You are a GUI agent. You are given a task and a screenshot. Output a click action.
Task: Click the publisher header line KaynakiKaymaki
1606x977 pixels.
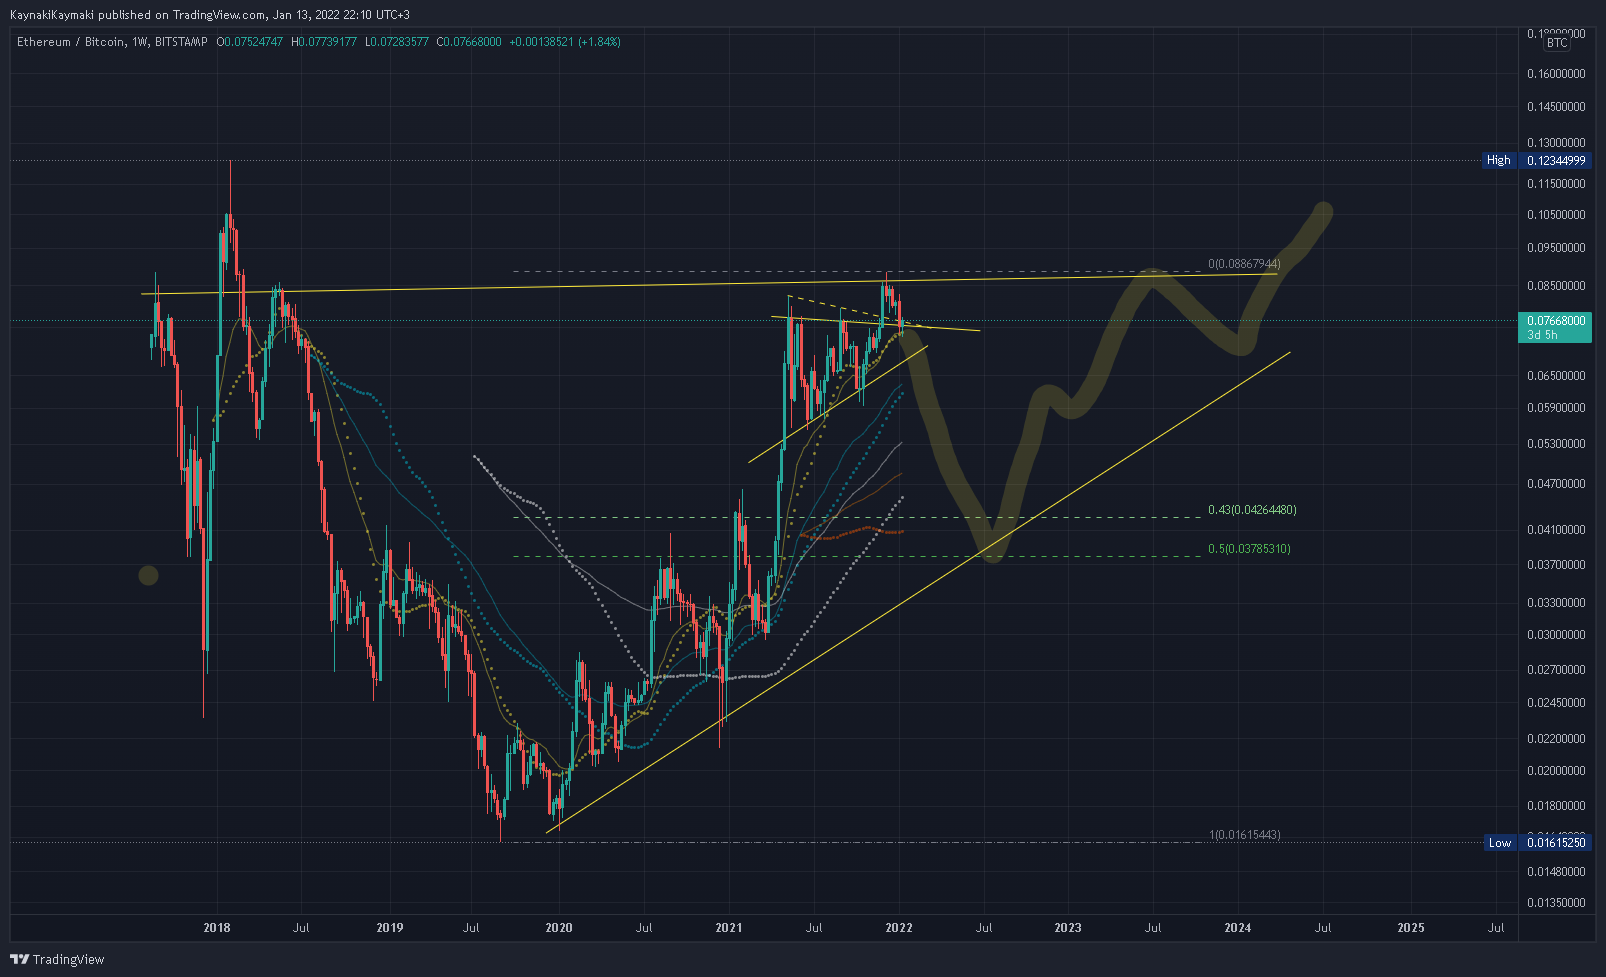(x=210, y=15)
